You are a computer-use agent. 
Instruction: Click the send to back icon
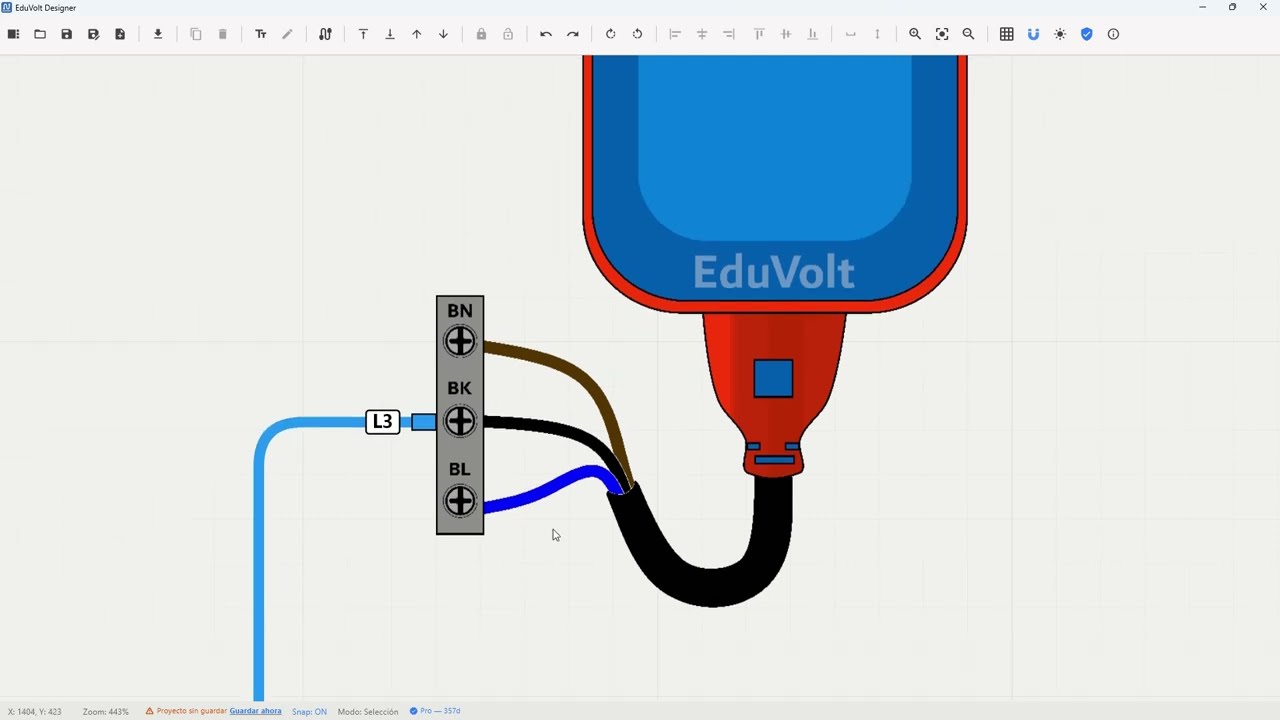pos(390,34)
